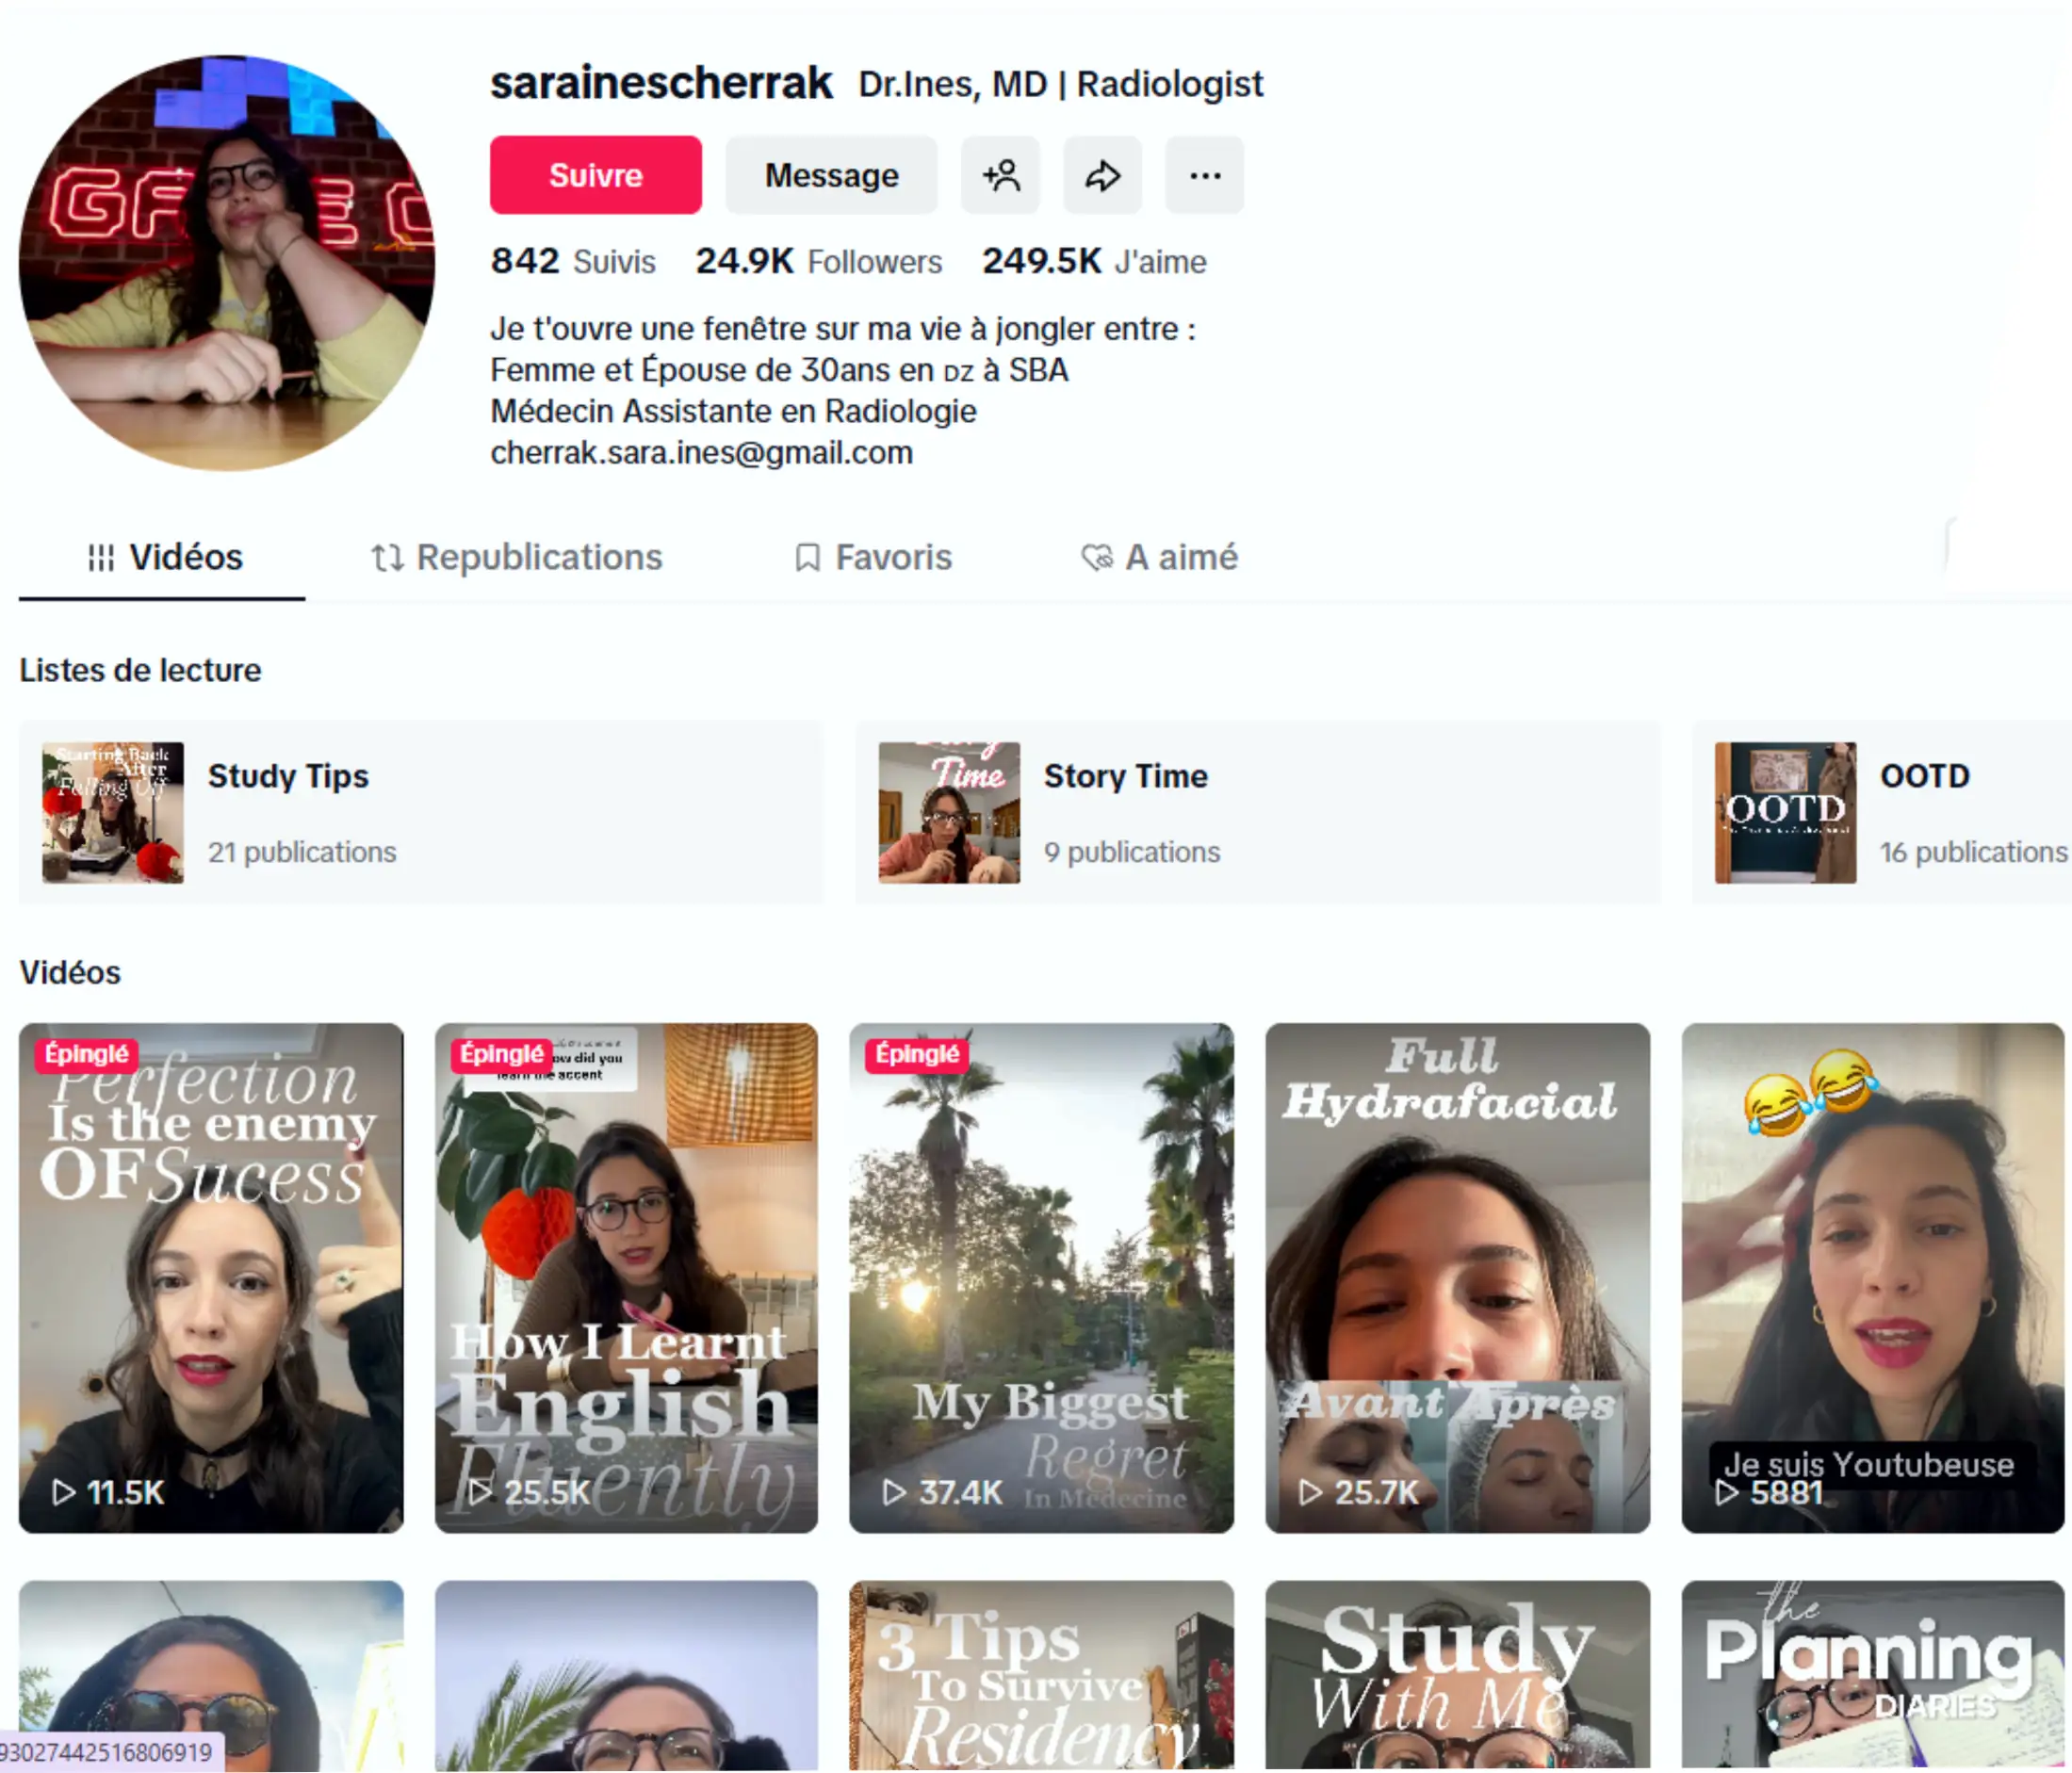Switch to the Favoris tab
The image size is (2072, 1773).
point(873,557)
